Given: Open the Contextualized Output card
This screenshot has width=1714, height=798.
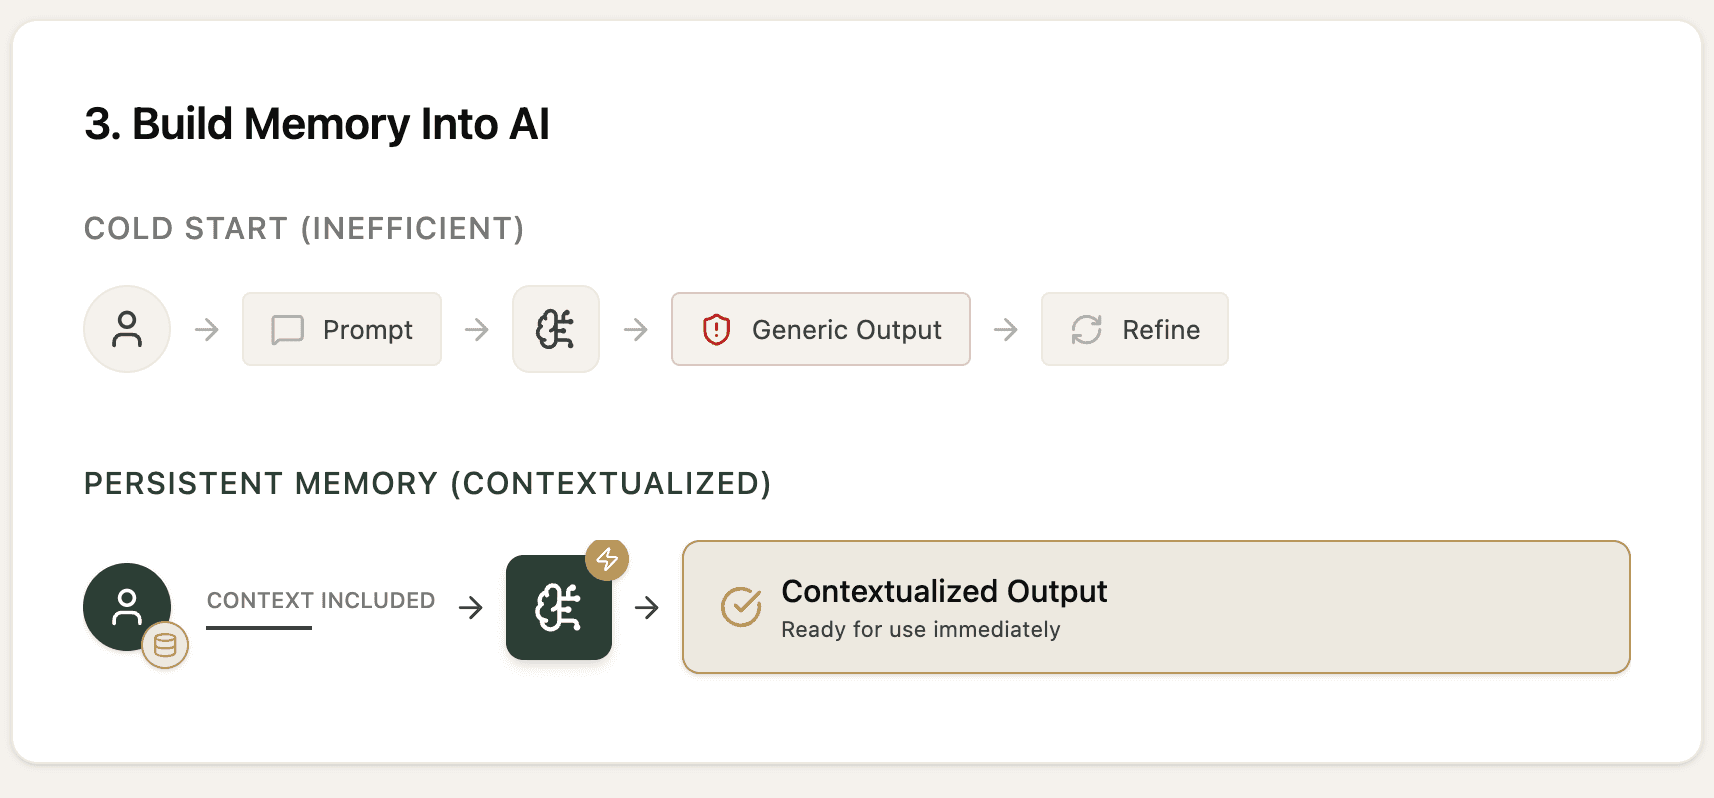Looking at the screenshot, I should [x=1155, y=607].
